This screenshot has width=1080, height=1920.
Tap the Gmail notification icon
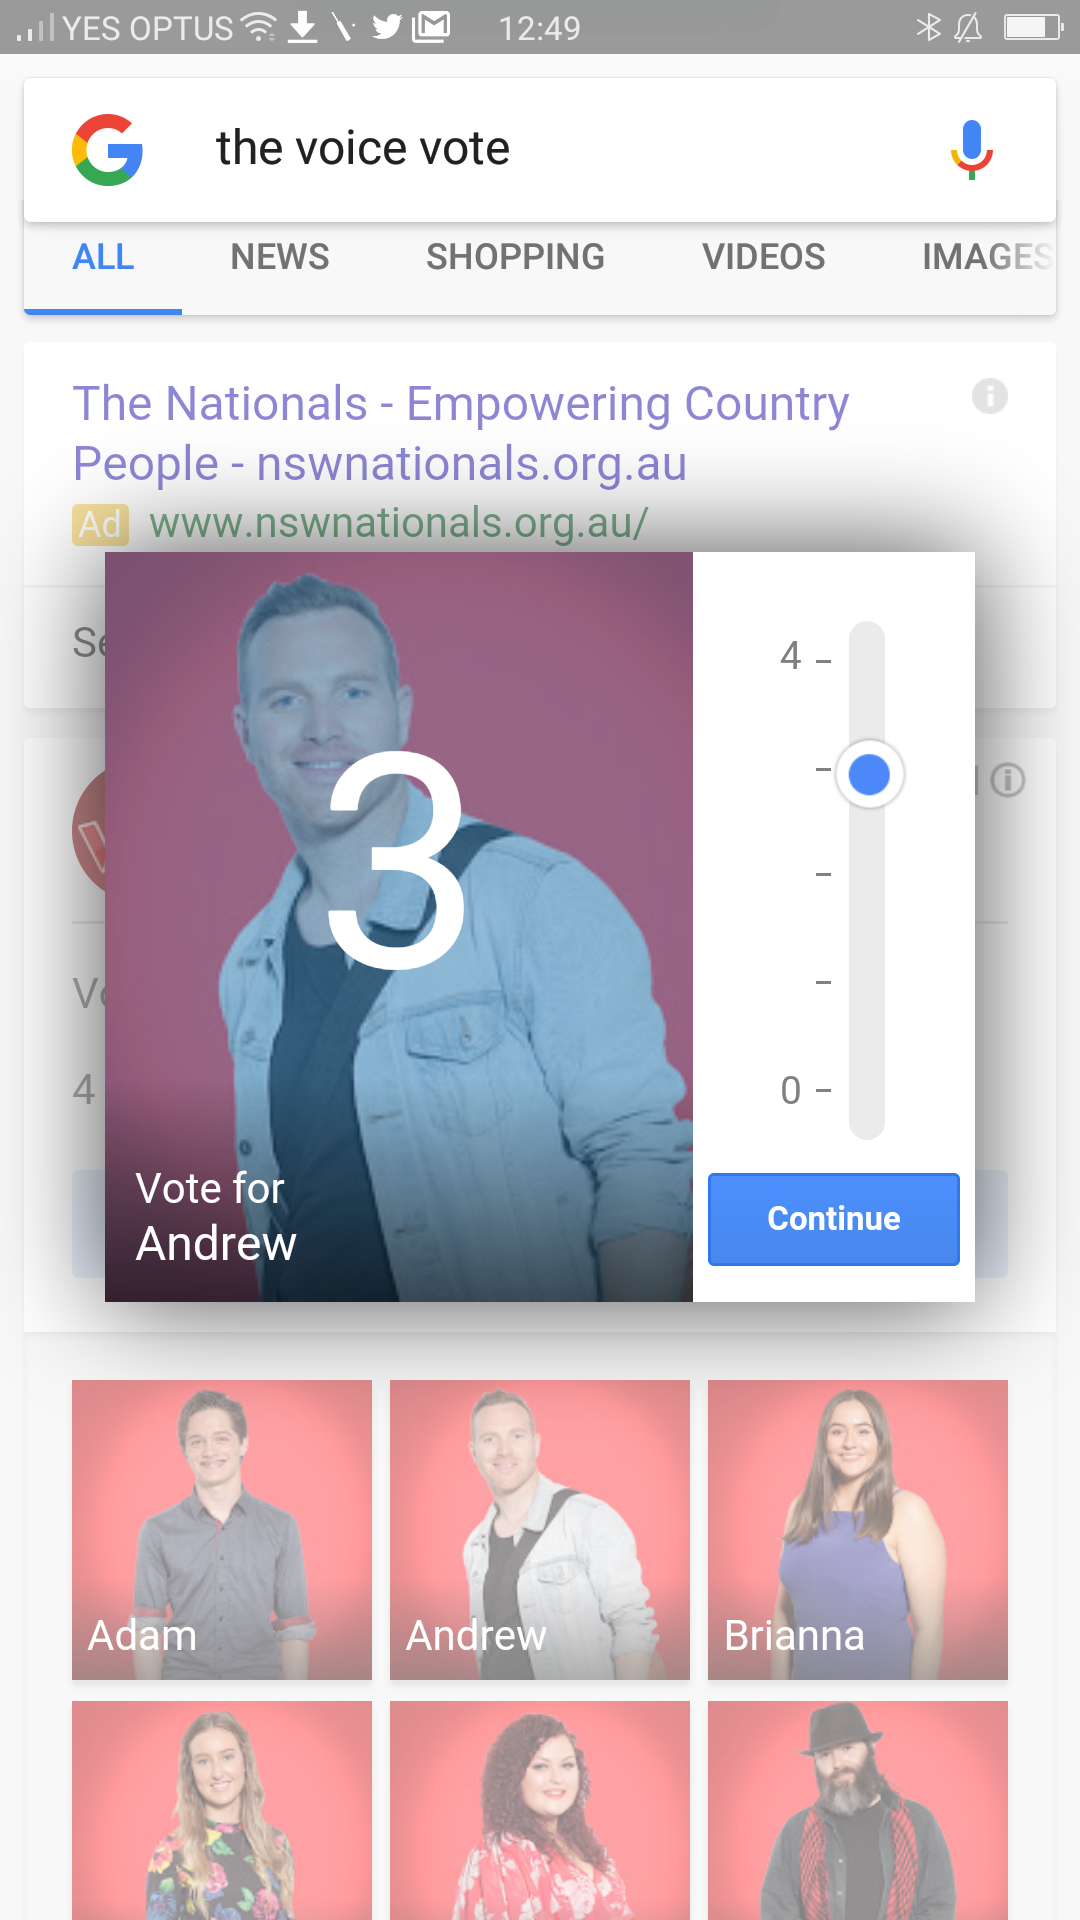coord(431,27)
